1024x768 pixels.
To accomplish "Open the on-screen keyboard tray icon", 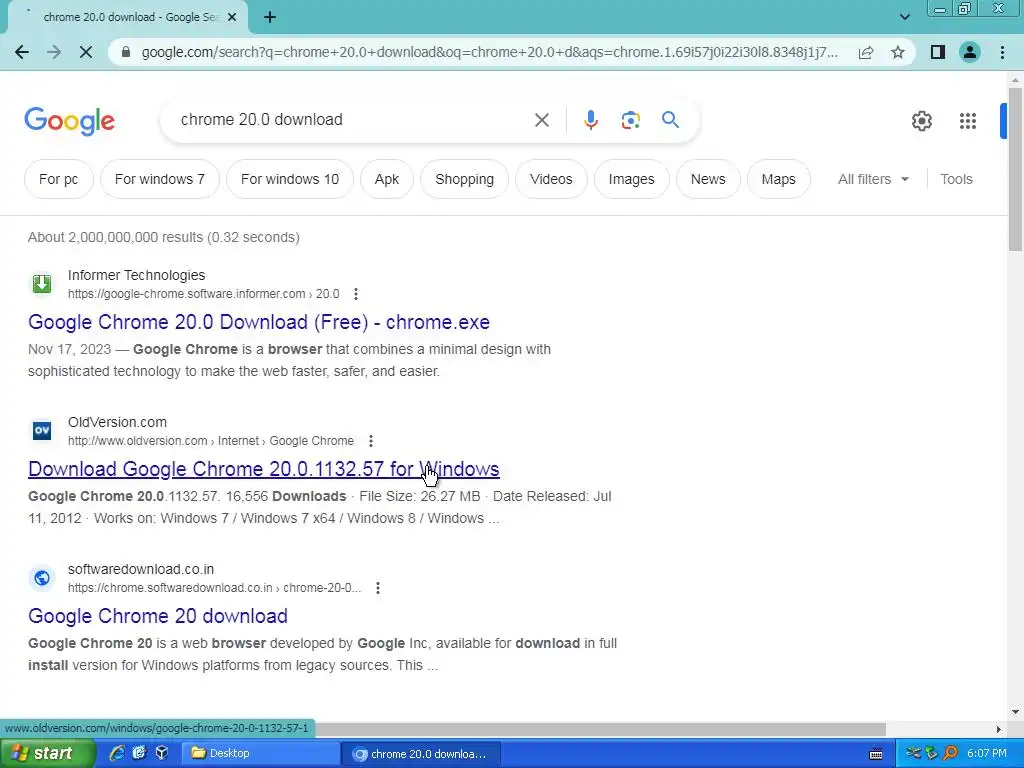I will (x=876, y=754).
